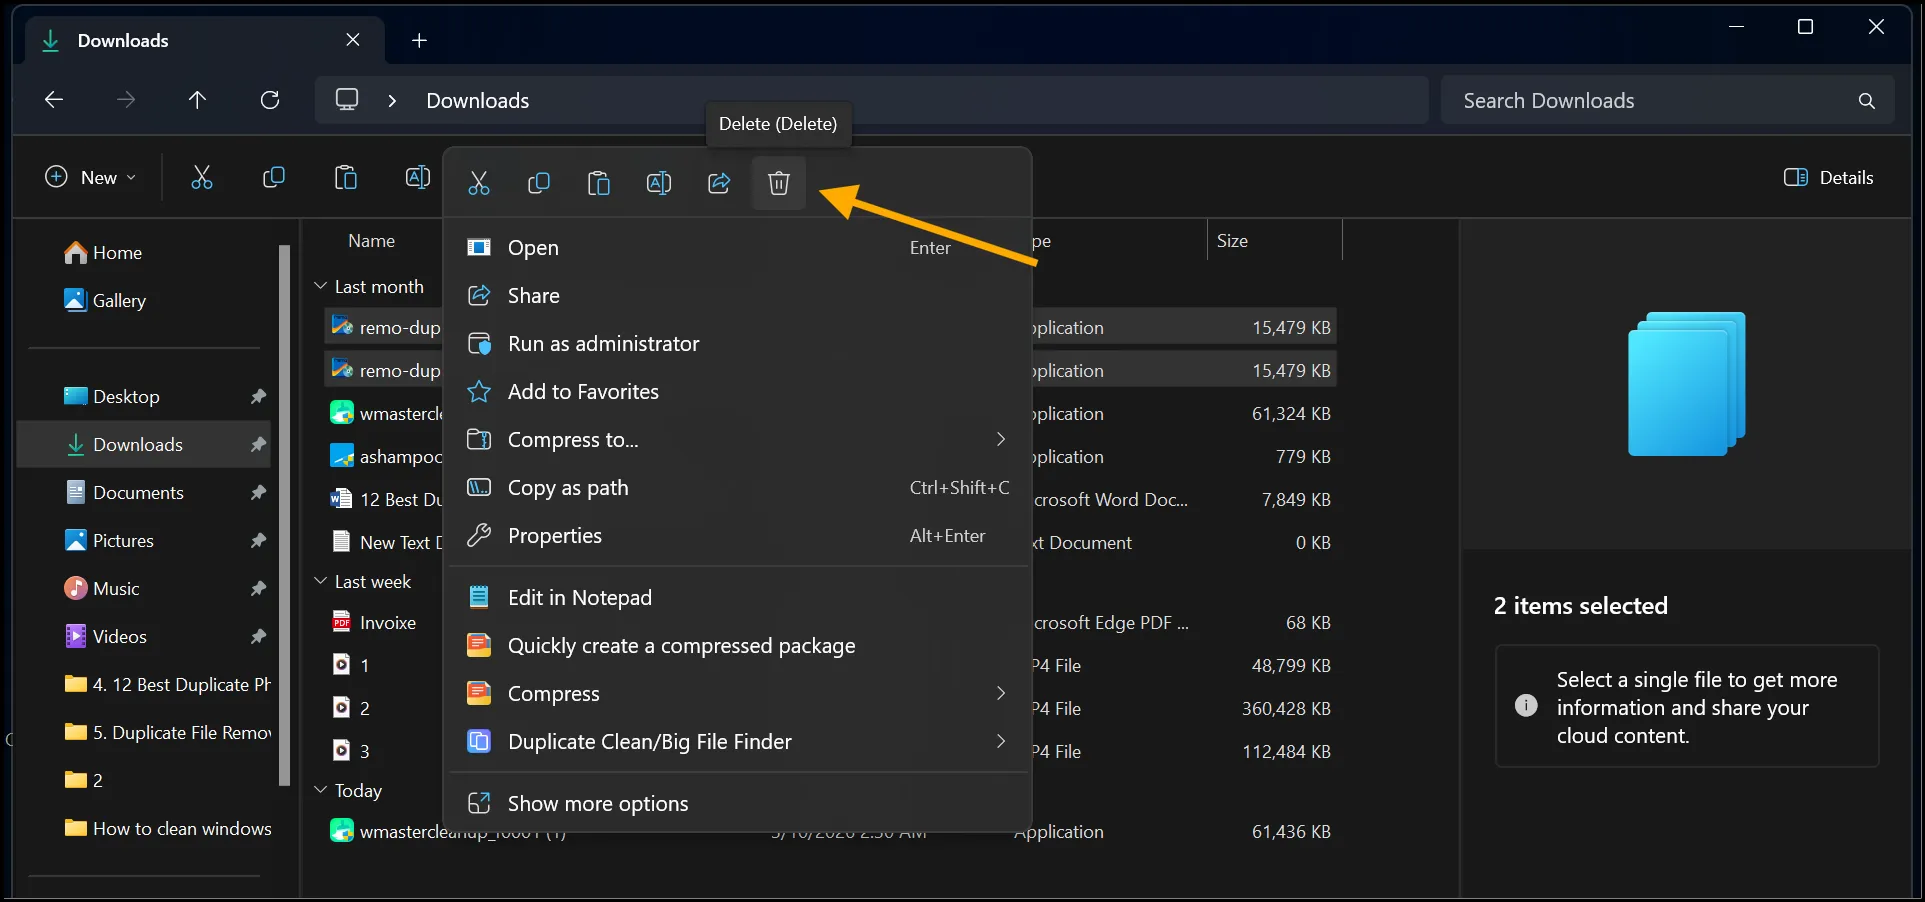Unpin Downloads from the sidebar

(x=258, y=444)
